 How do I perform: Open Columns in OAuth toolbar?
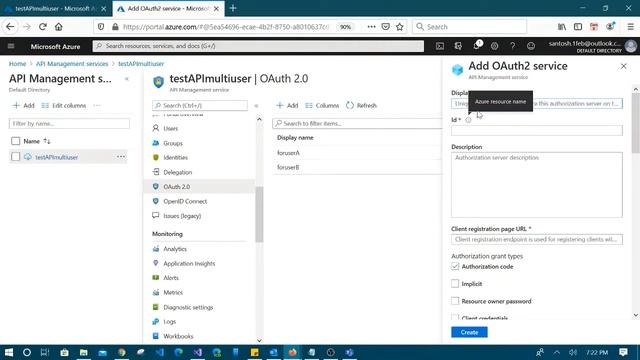pyautogui.click(x=322, y=105)
